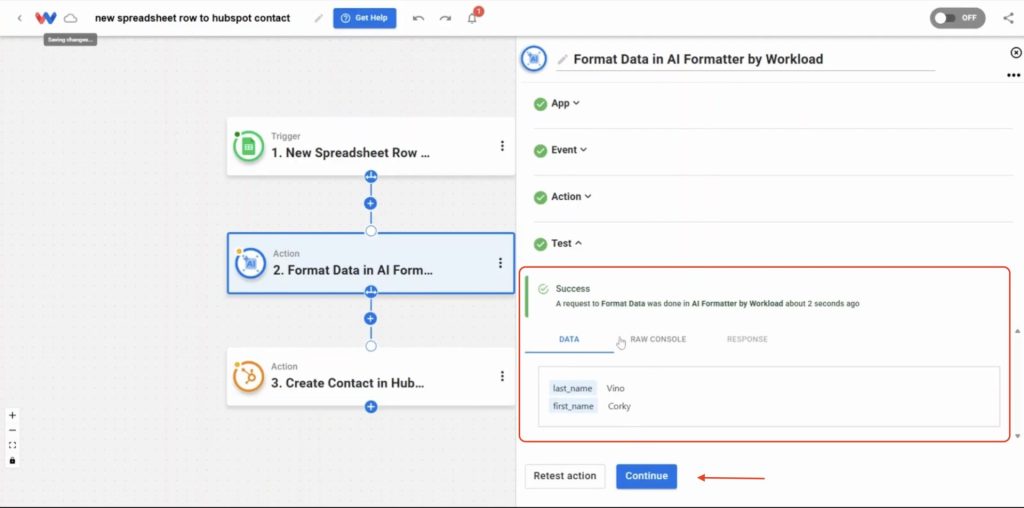Select the value Vino
Viewport: 1024px width, 508px height.
615,389
